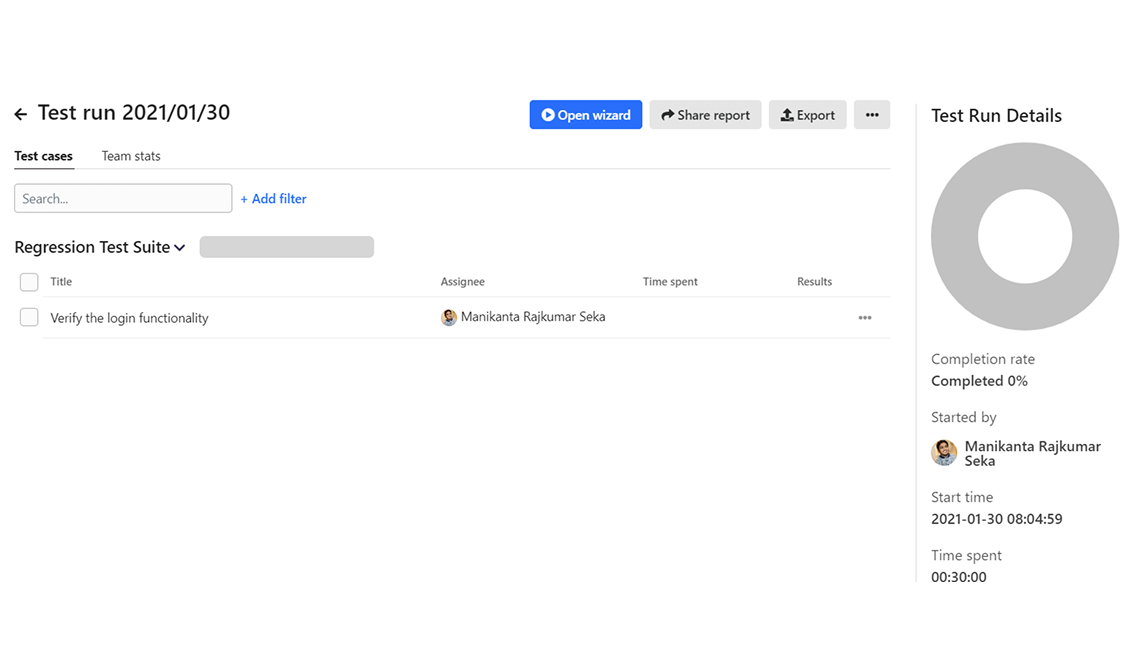The height and width of the screenshot is (668, 1148).
Task: Check the Verify the login functionality checkbox
Action: point(29,317)
